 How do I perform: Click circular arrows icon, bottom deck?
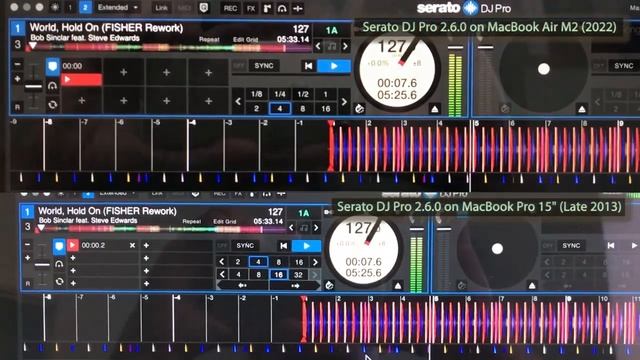[59, 282]
